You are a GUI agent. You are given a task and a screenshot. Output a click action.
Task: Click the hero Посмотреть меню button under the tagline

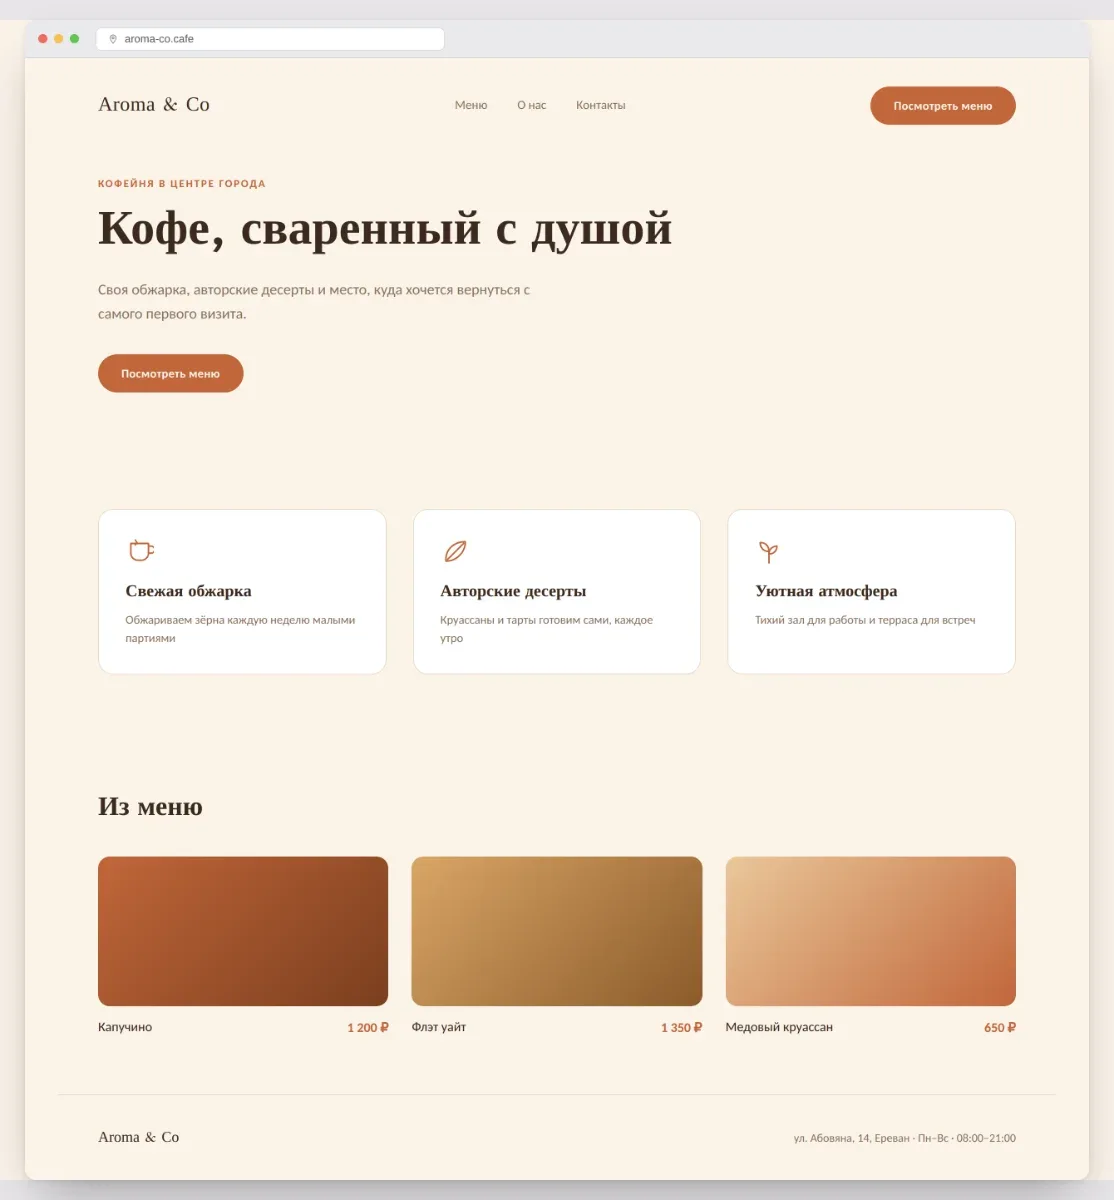point(170,373)
